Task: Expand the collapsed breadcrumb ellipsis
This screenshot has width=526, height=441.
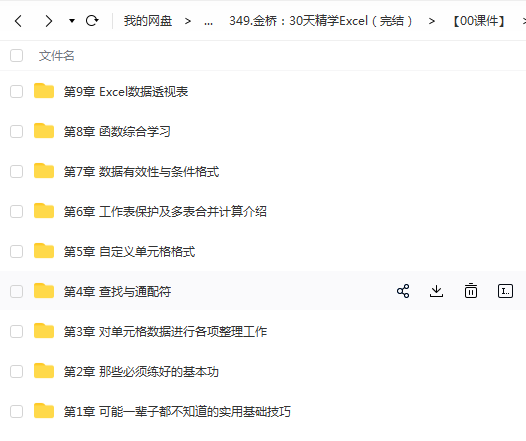Action: coord(208,22)
